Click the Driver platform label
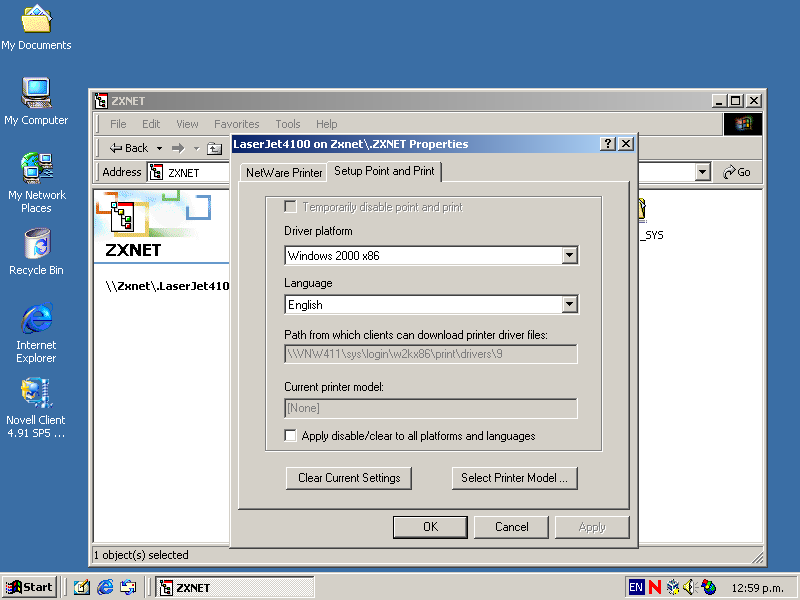Screen dimensions: 800x600 pos(318,231)
